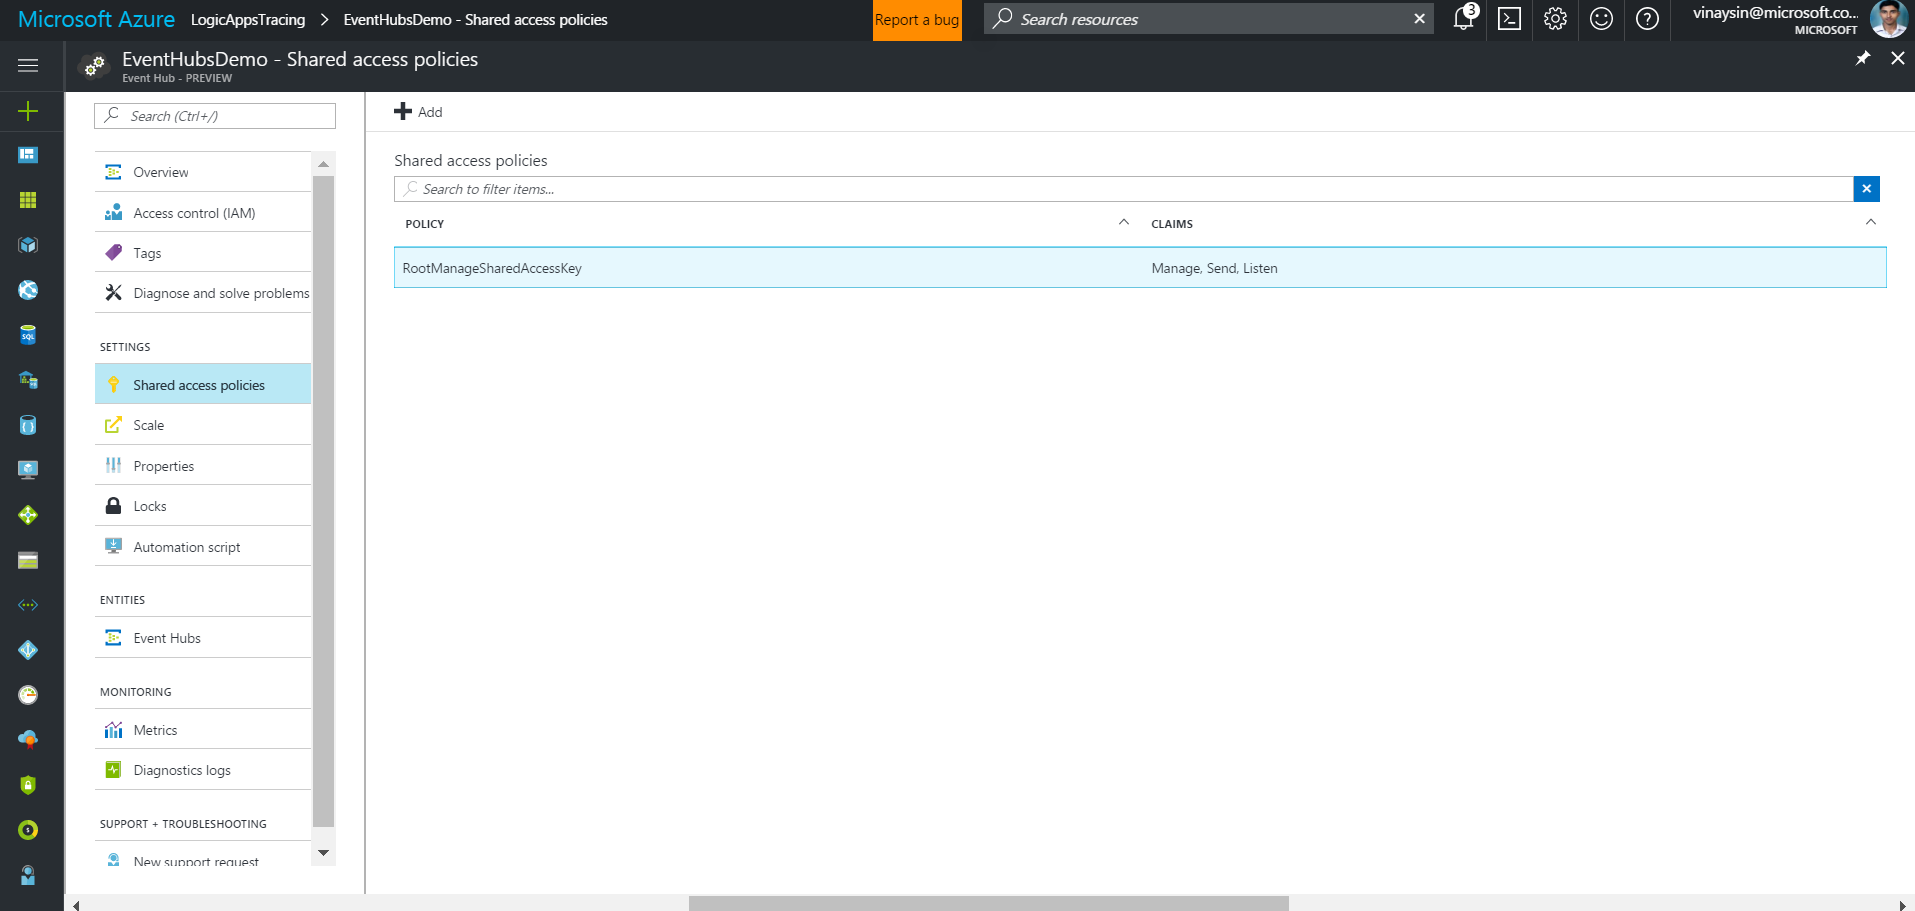
Task: Select Shared access policies menu item
Action: [x=203, y=385]
